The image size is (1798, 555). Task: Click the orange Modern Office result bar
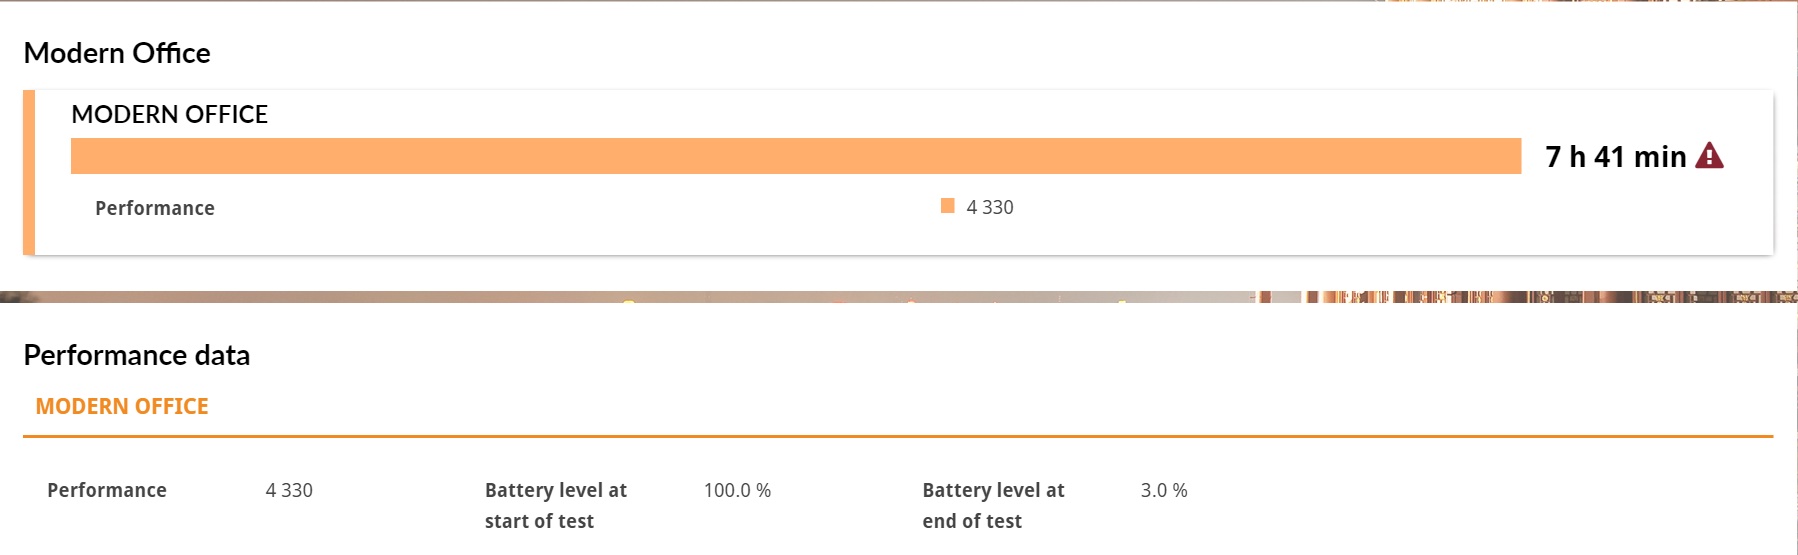click(796, 156)
